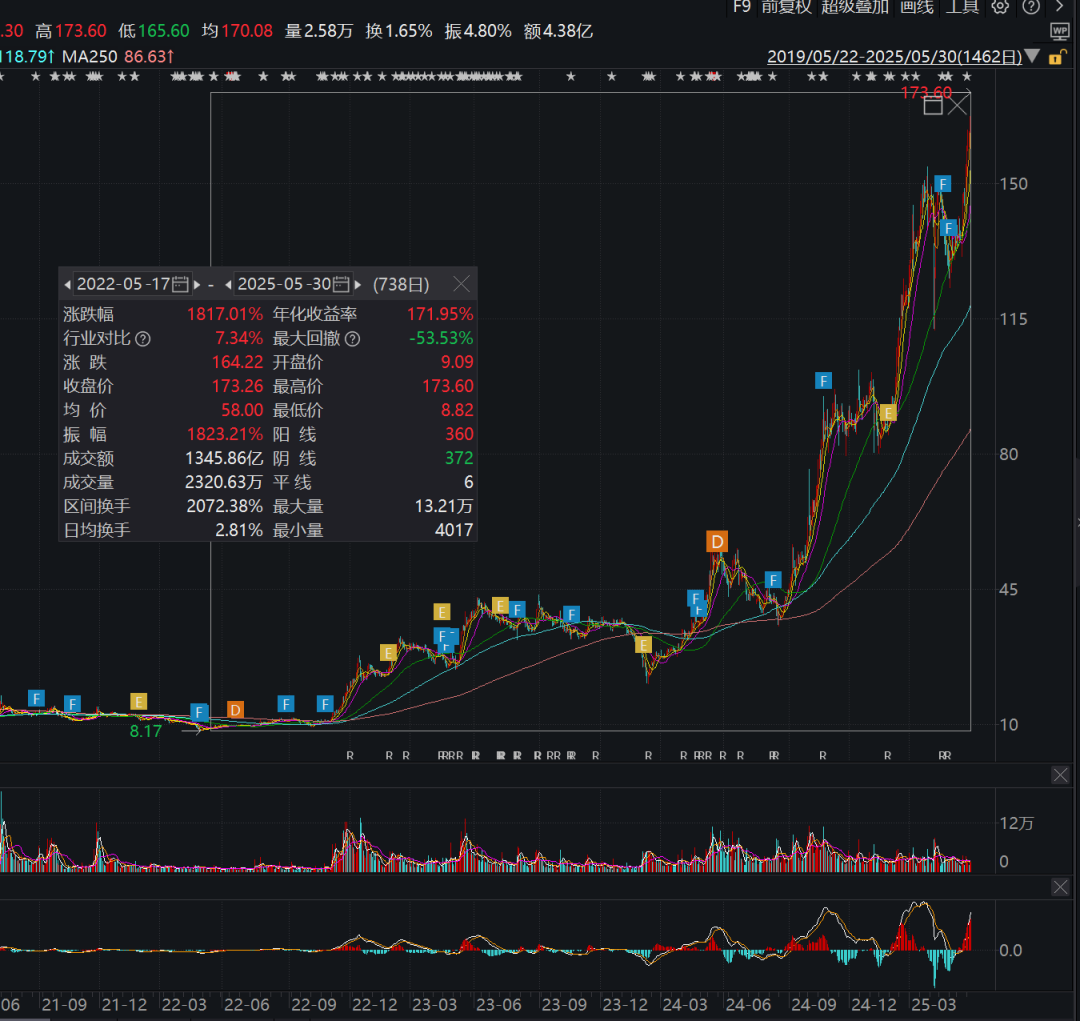Screen dimensions: 1080x1021
Task: Step start date 2022-05-17 forward one day
Action: click(197, 285)
